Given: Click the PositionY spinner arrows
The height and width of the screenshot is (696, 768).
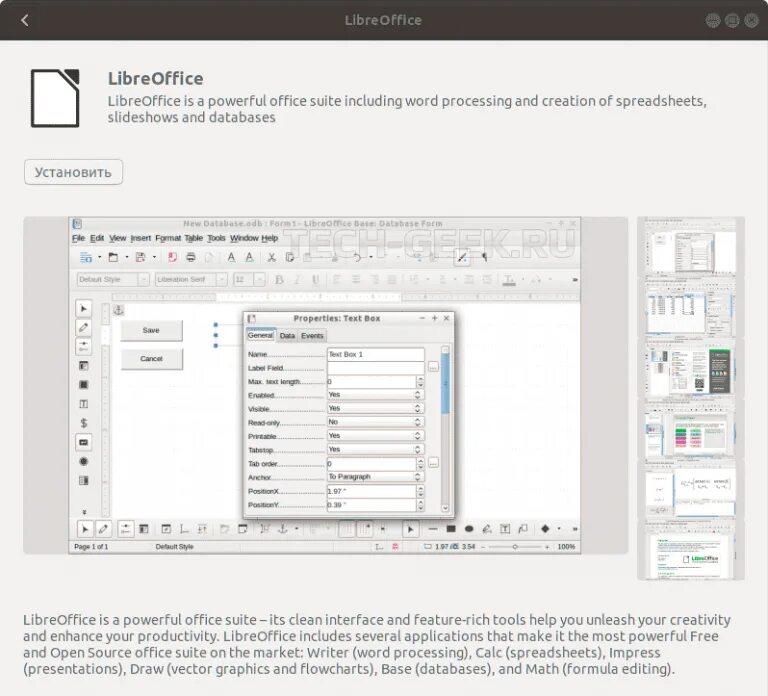Looking at the screenshot, I should click(x=420, y=505).
